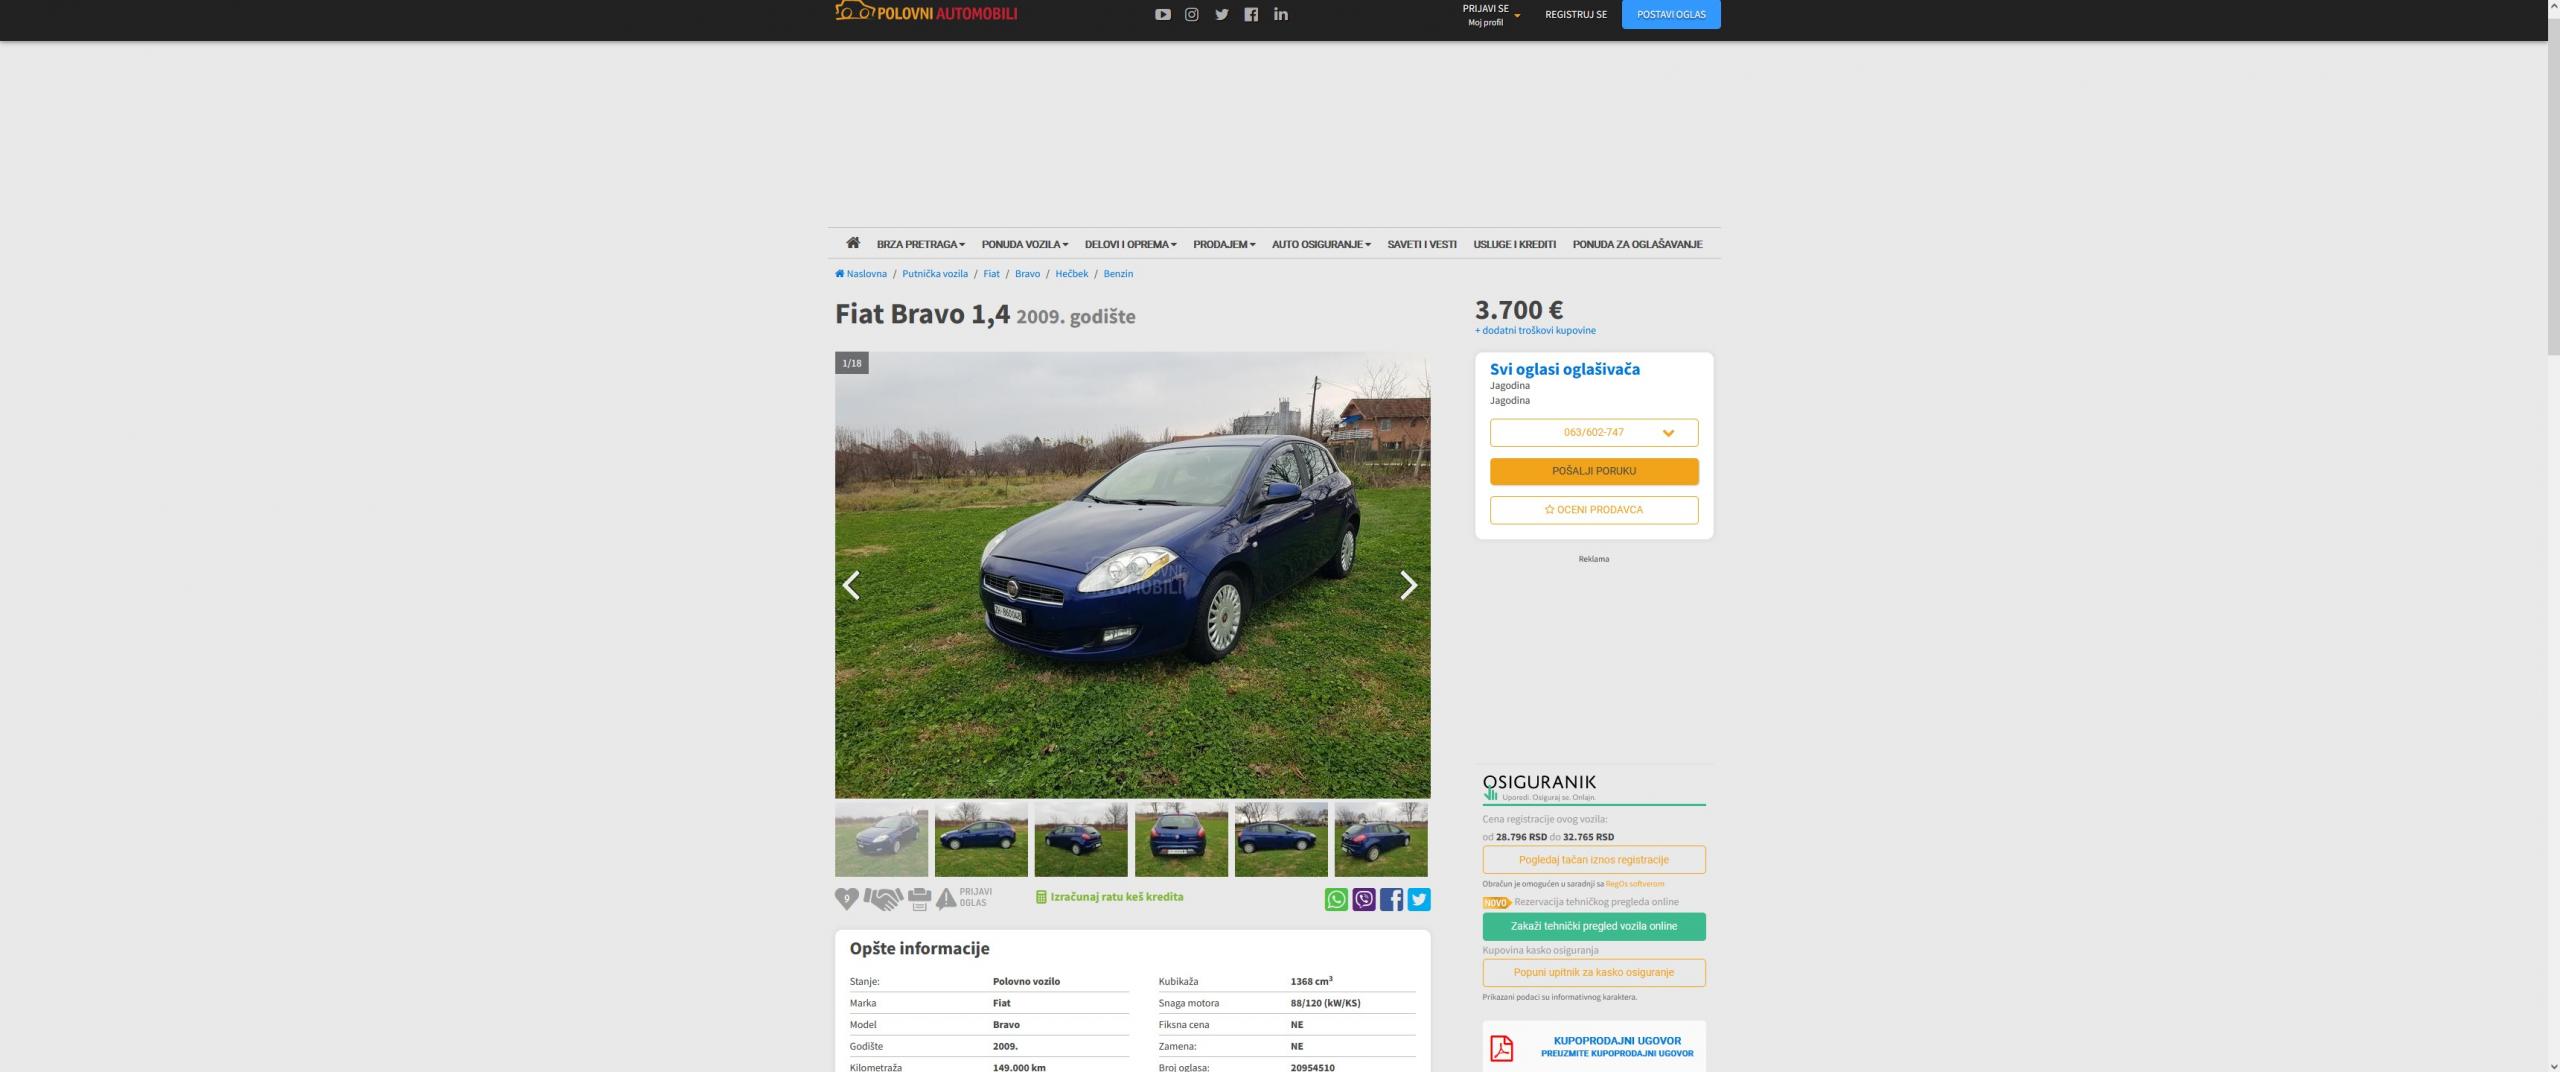
Task: Print the ad using printer icon
Action: [x=919, y=899]
